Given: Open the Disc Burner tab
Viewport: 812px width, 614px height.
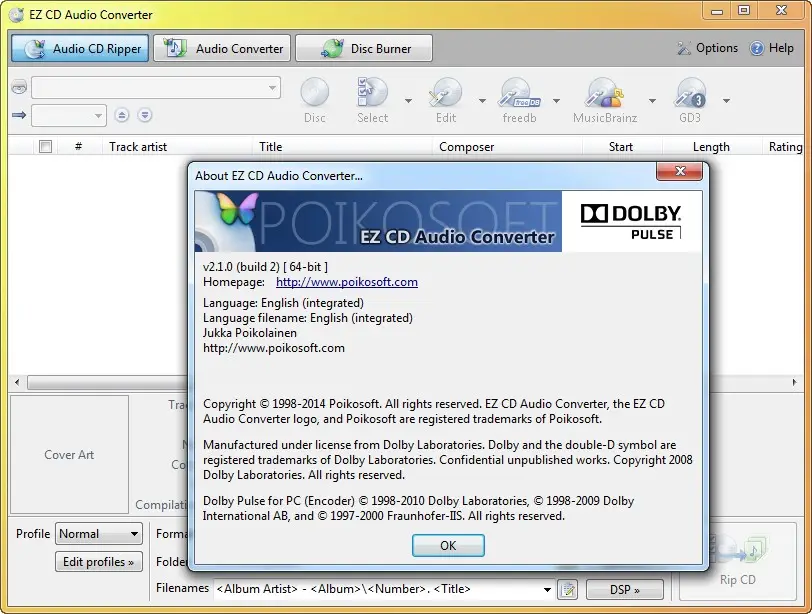Looking at the screenshot, I should tap(364, 48).
